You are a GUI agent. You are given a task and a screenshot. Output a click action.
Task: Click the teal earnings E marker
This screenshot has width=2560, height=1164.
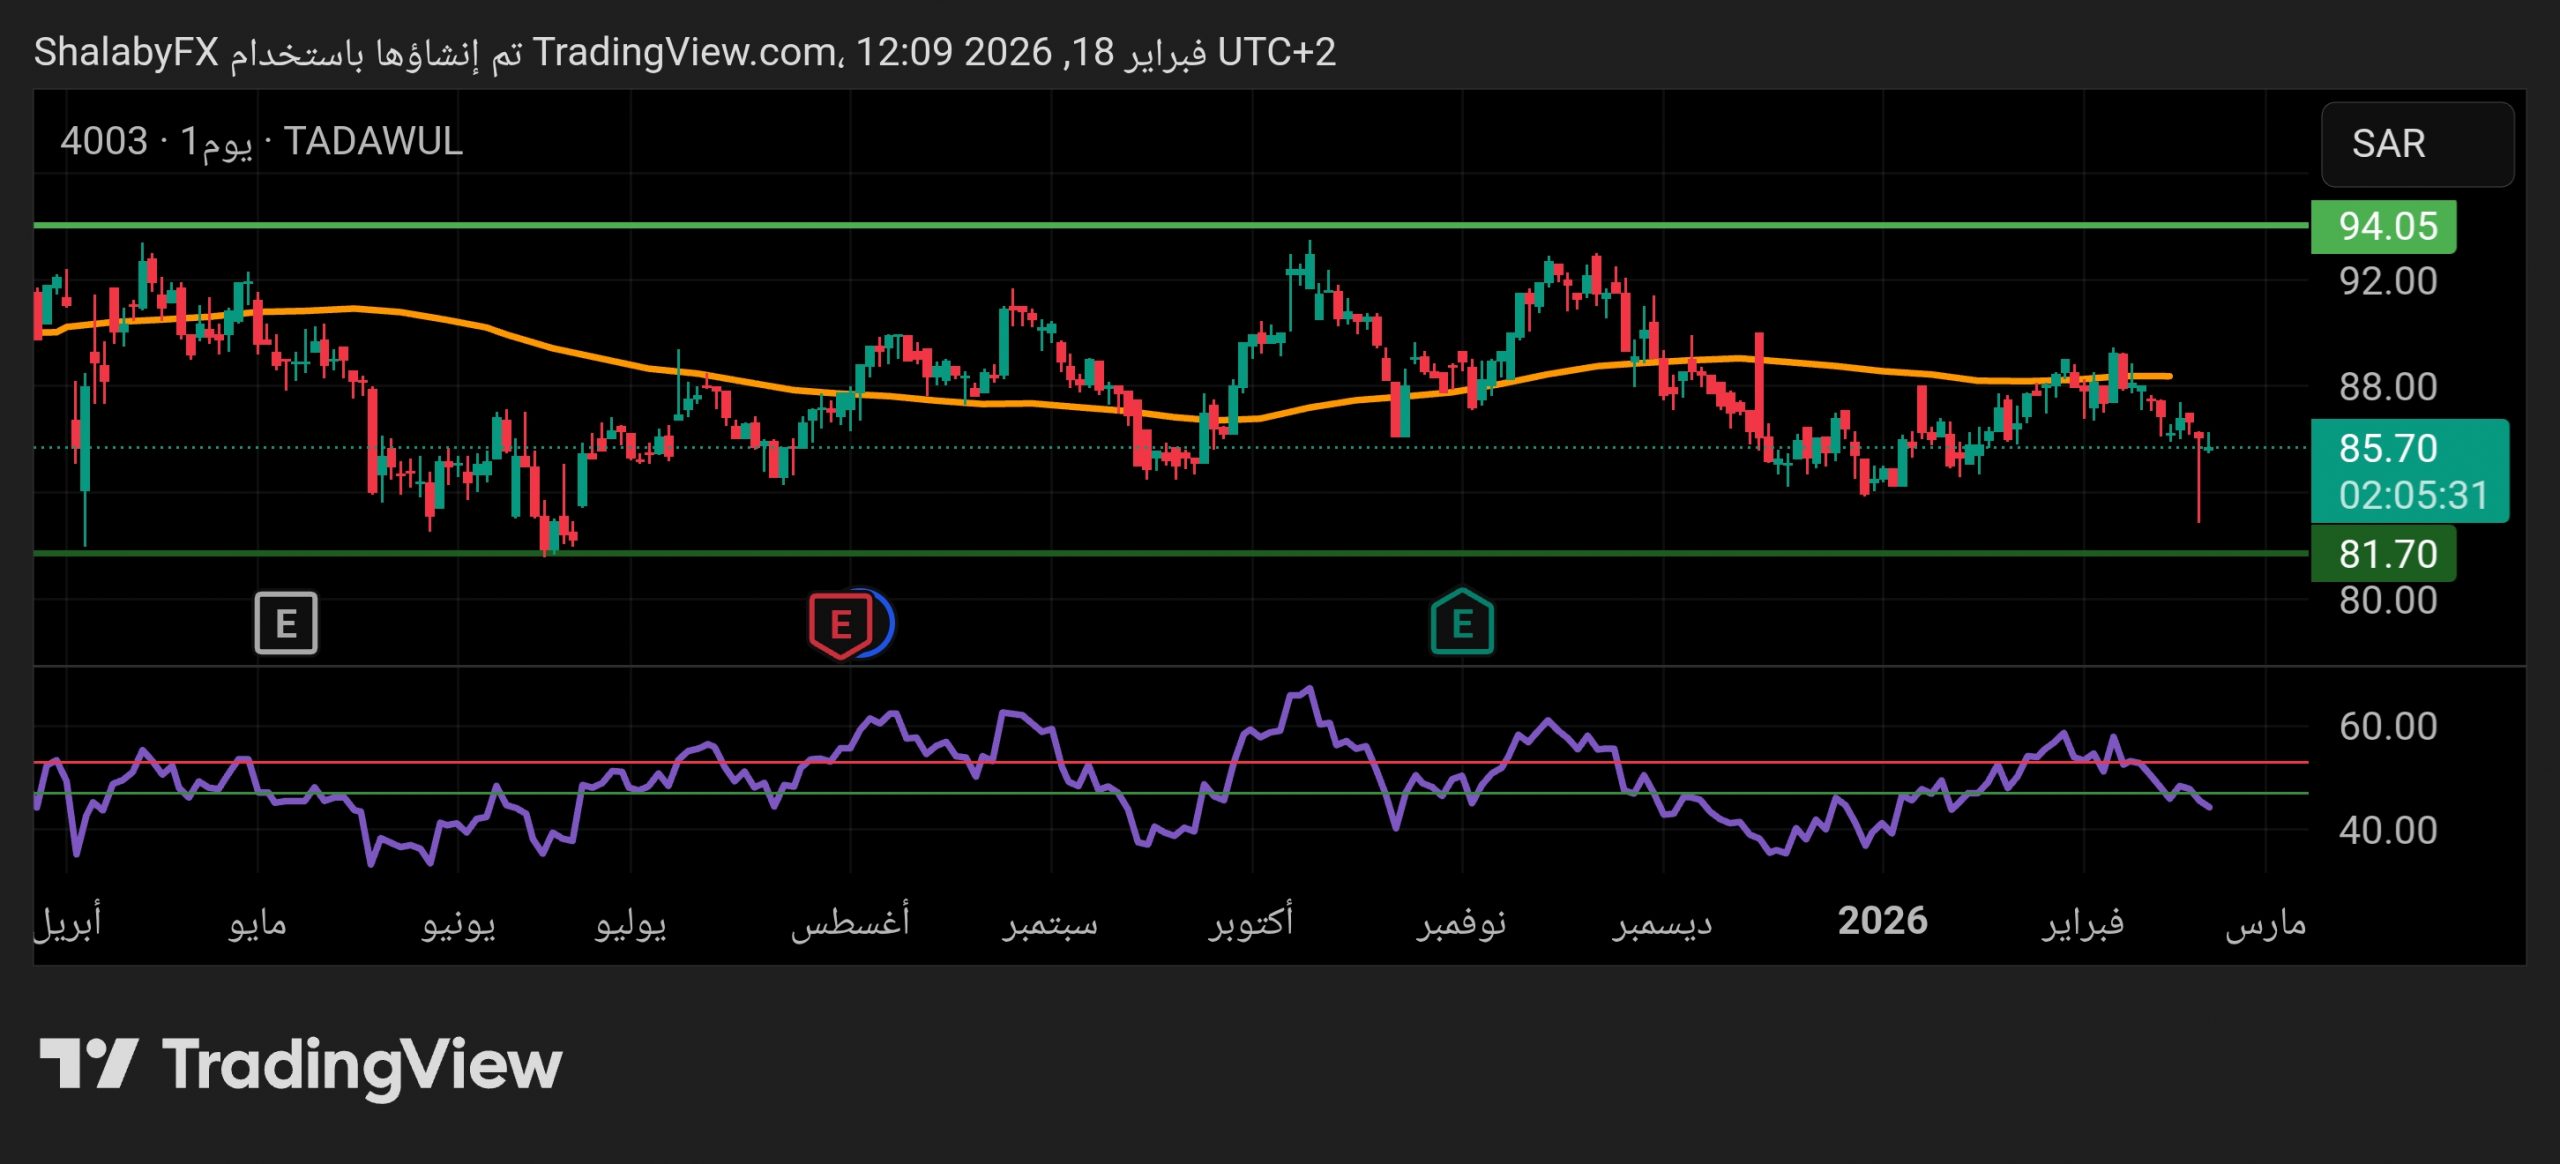(x=1462, y=623)
